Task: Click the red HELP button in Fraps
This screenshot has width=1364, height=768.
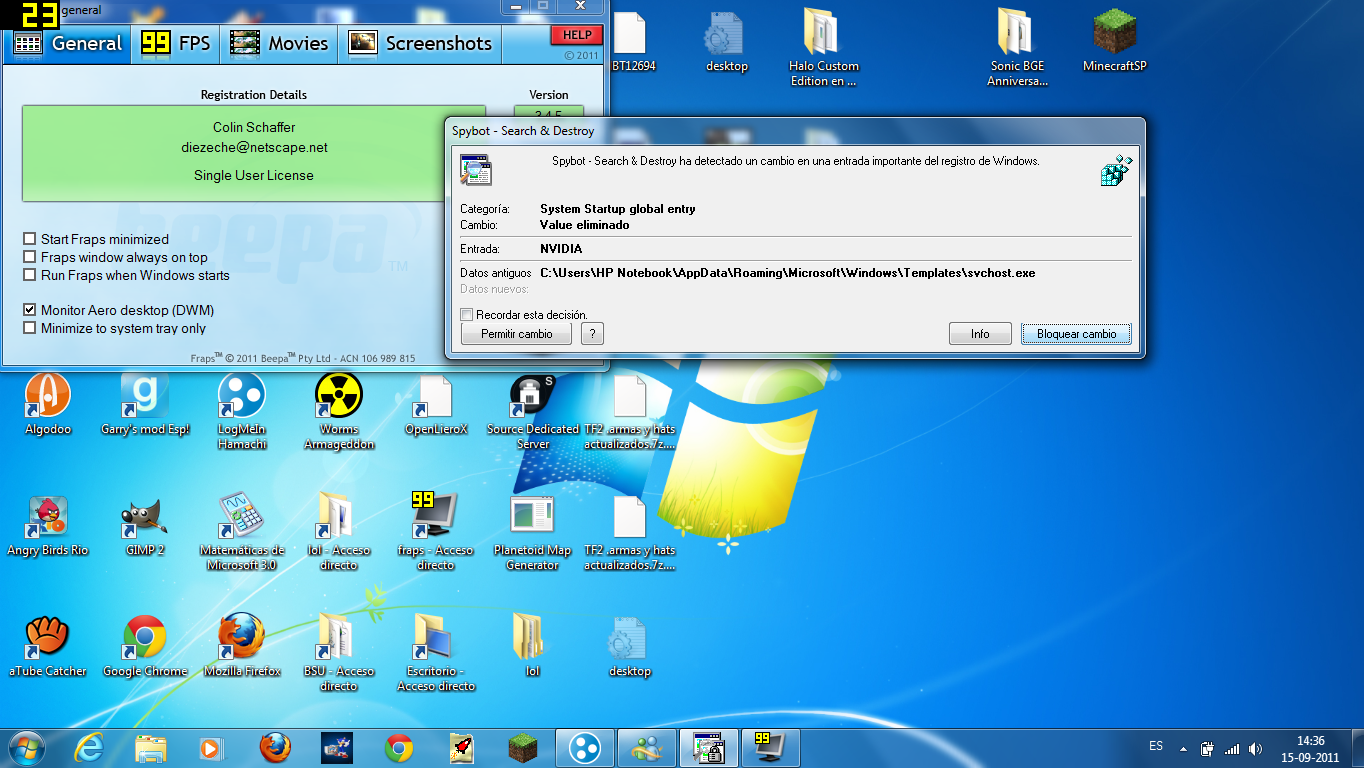Action: pyautogui.click(x=577, y=35)
